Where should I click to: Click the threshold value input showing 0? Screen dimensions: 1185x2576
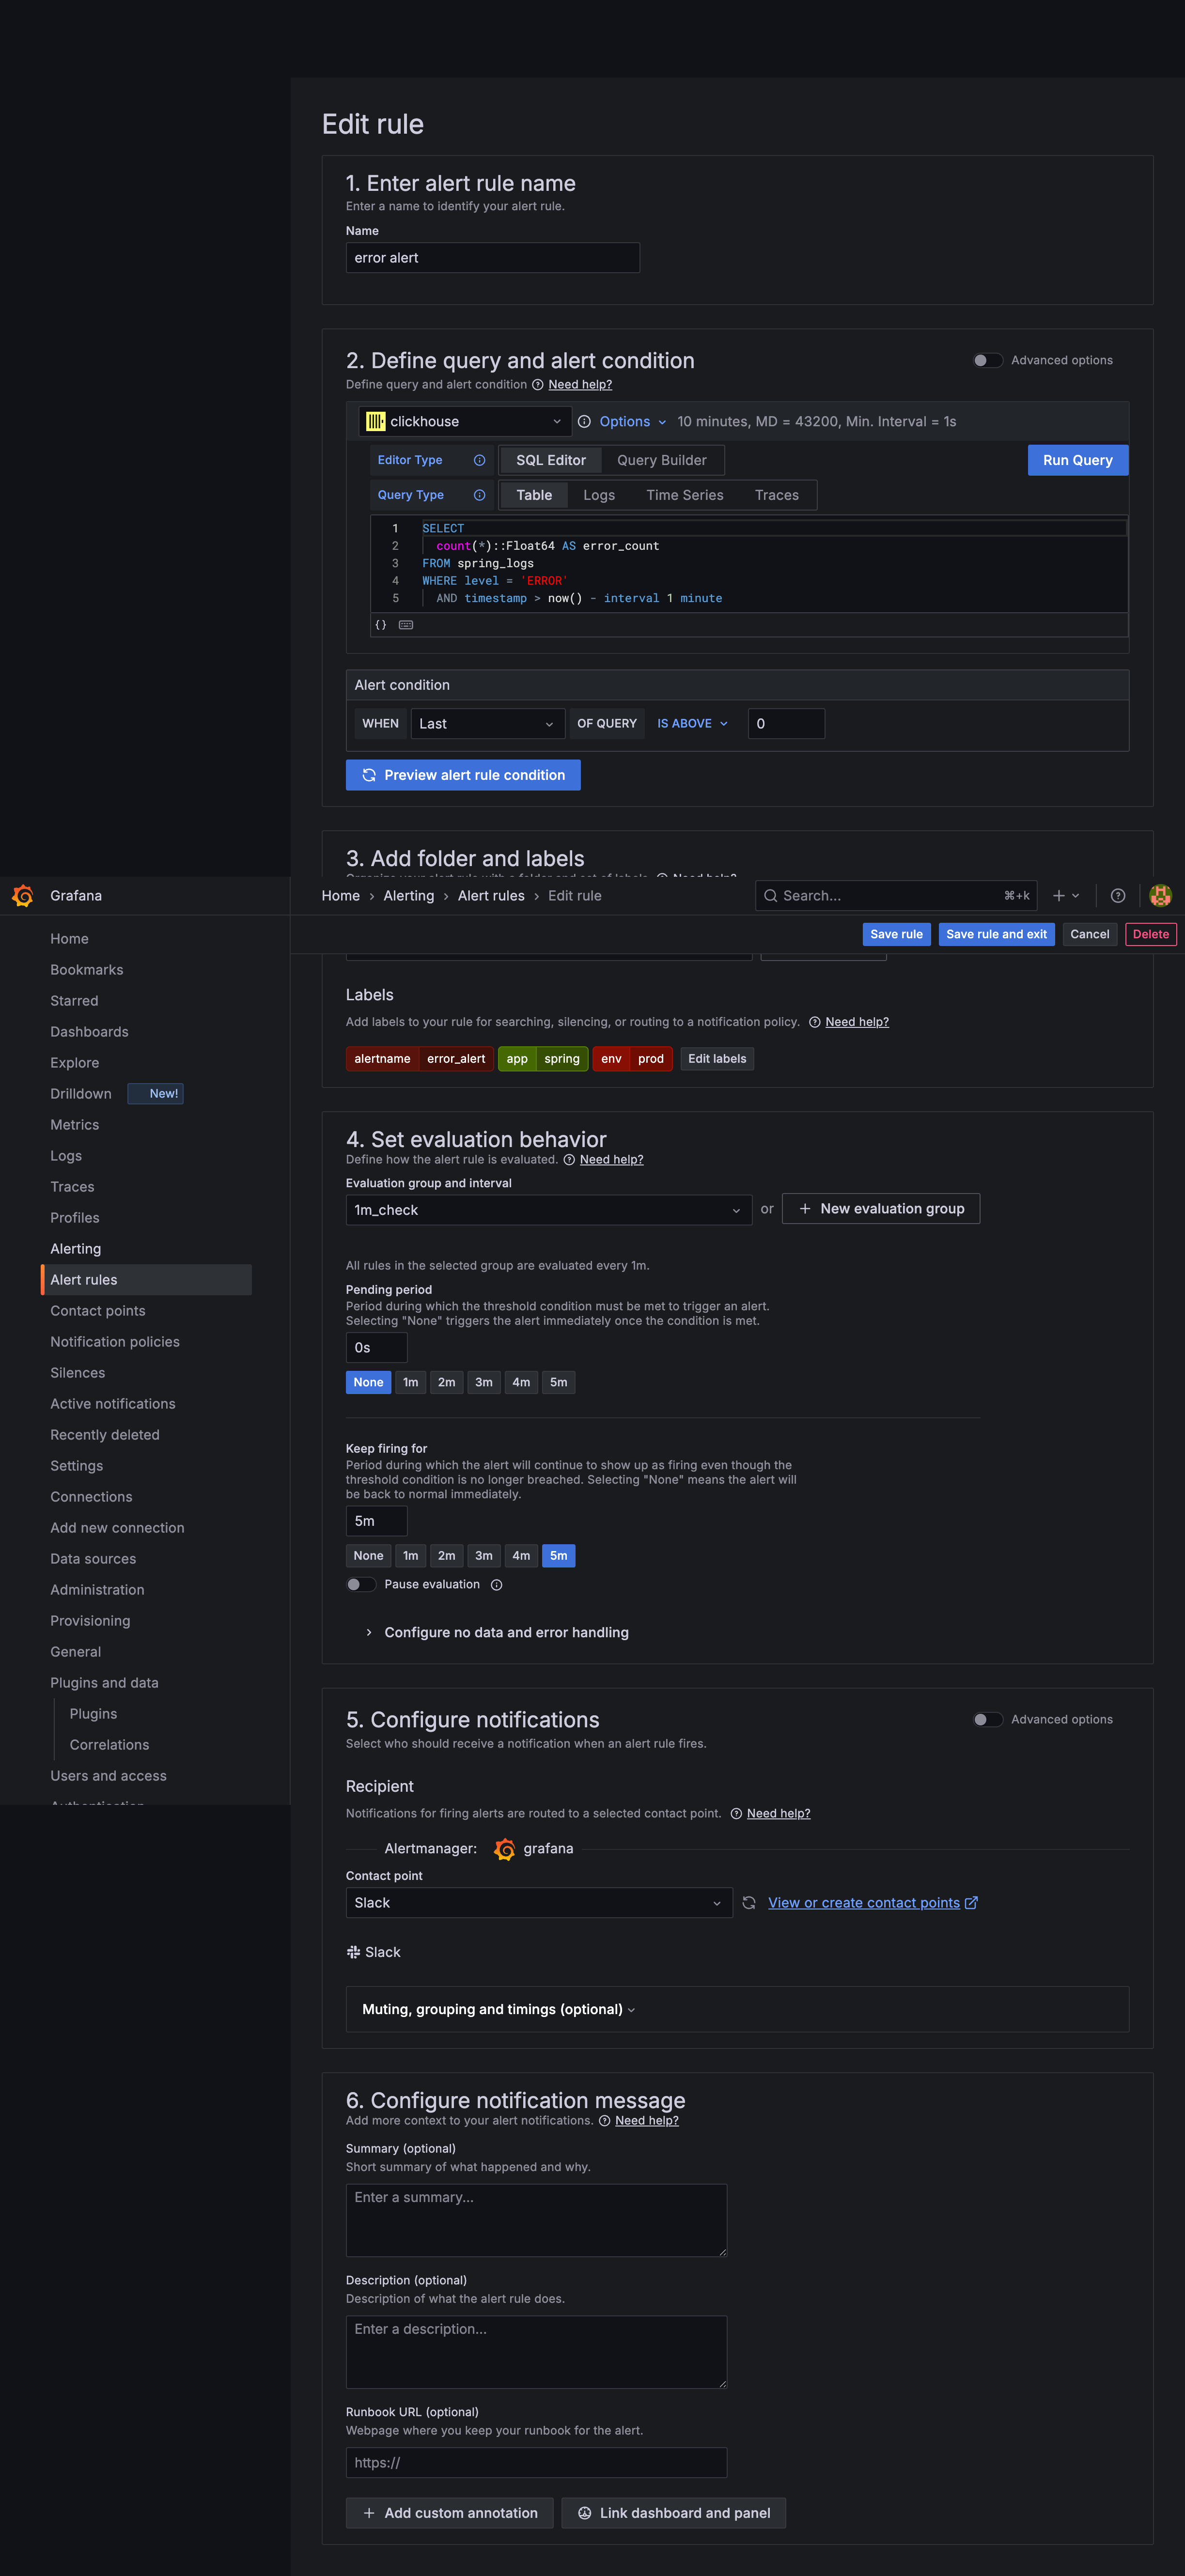[x=786, y=723]
